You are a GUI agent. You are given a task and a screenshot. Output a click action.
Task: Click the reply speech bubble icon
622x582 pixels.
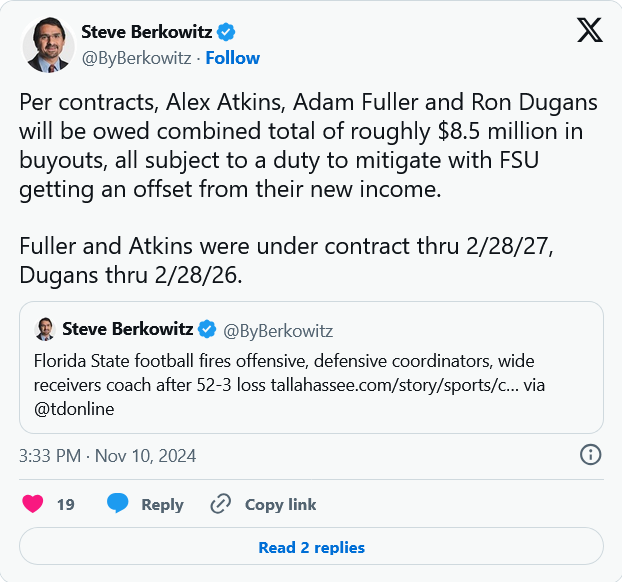118,504
